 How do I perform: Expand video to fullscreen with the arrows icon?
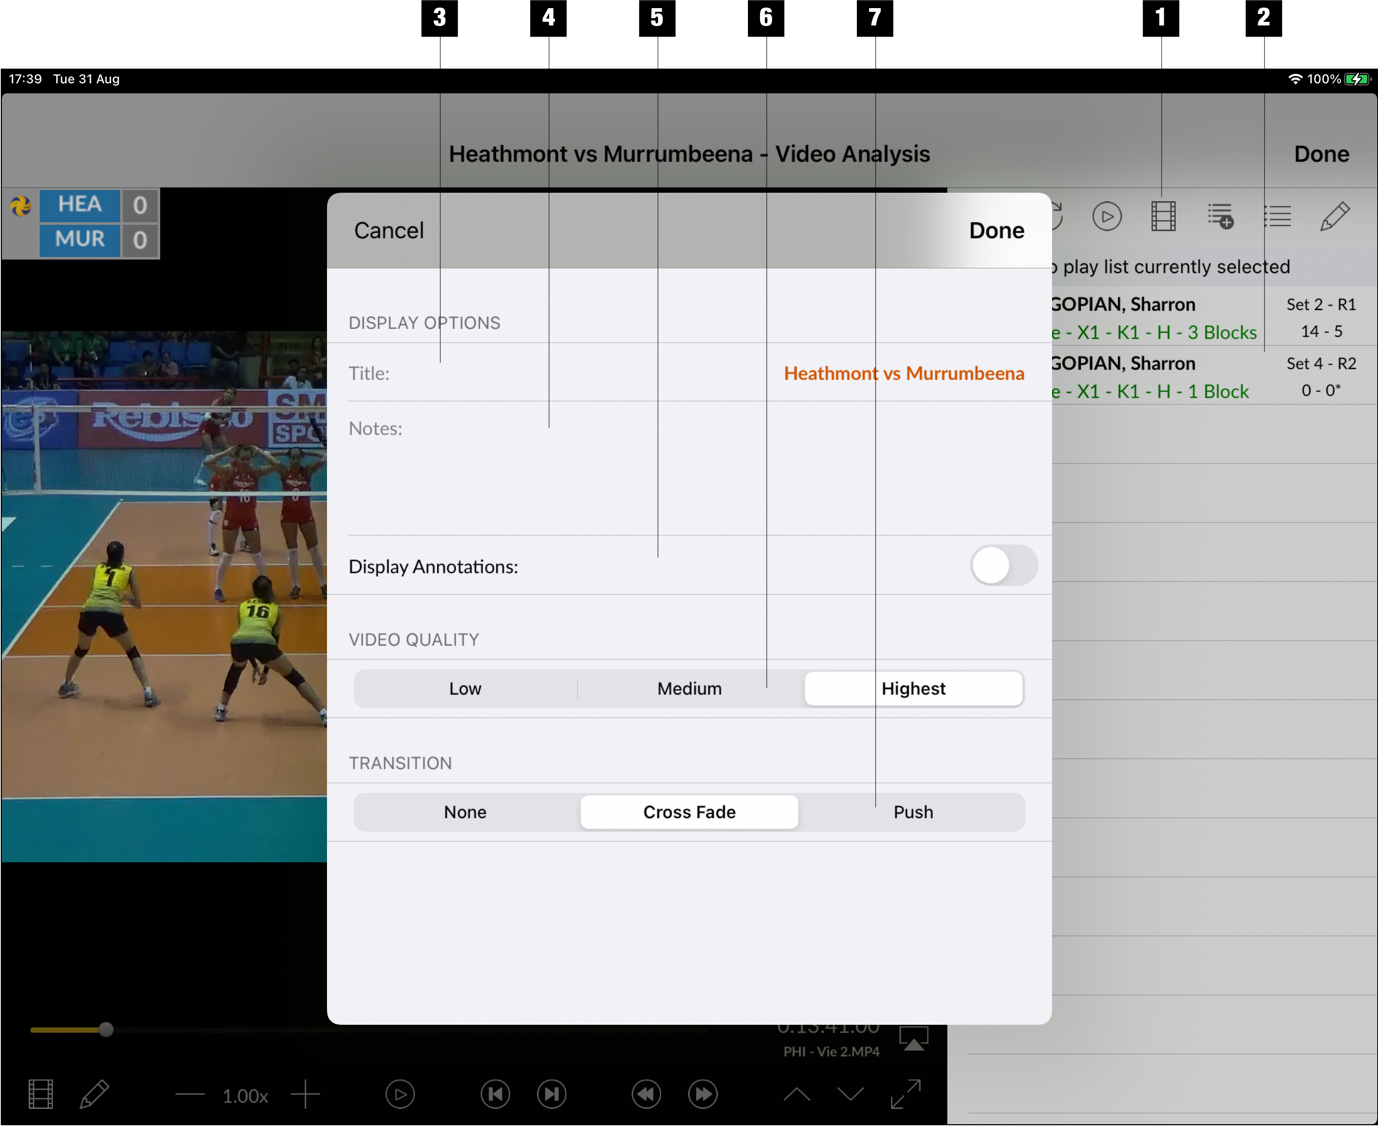pos(905,1094)
